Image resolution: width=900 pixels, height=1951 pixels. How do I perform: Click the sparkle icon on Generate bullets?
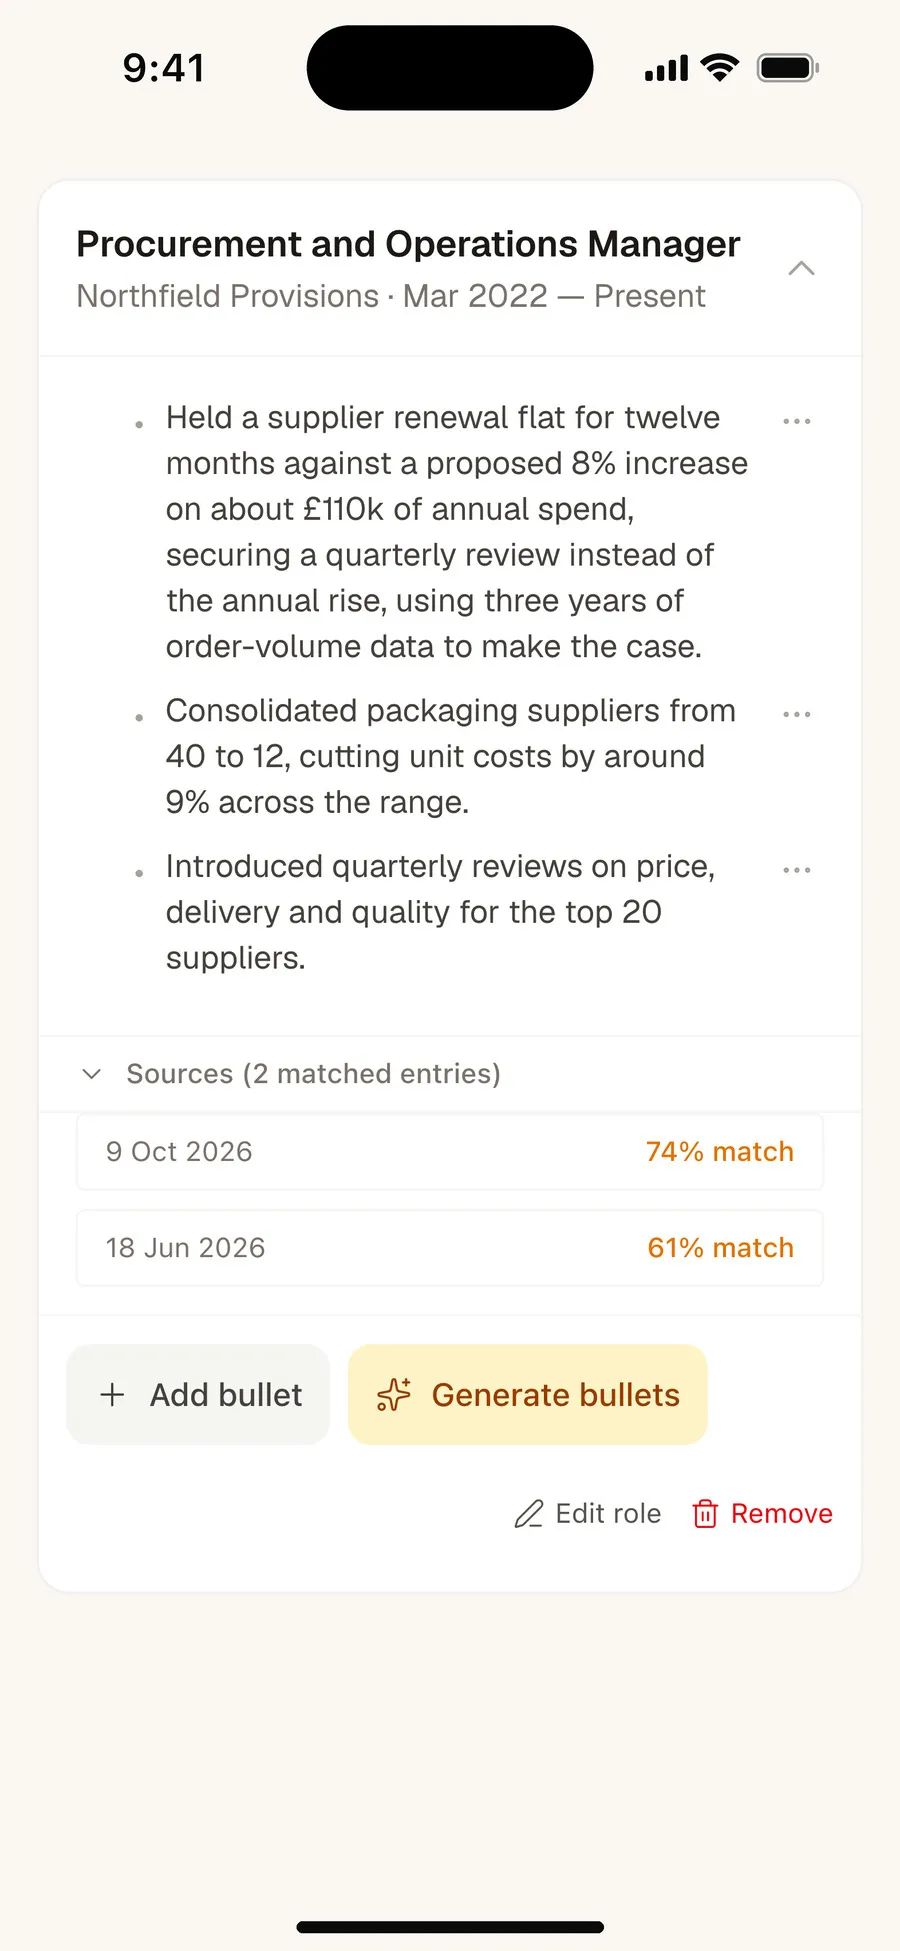394,1395
